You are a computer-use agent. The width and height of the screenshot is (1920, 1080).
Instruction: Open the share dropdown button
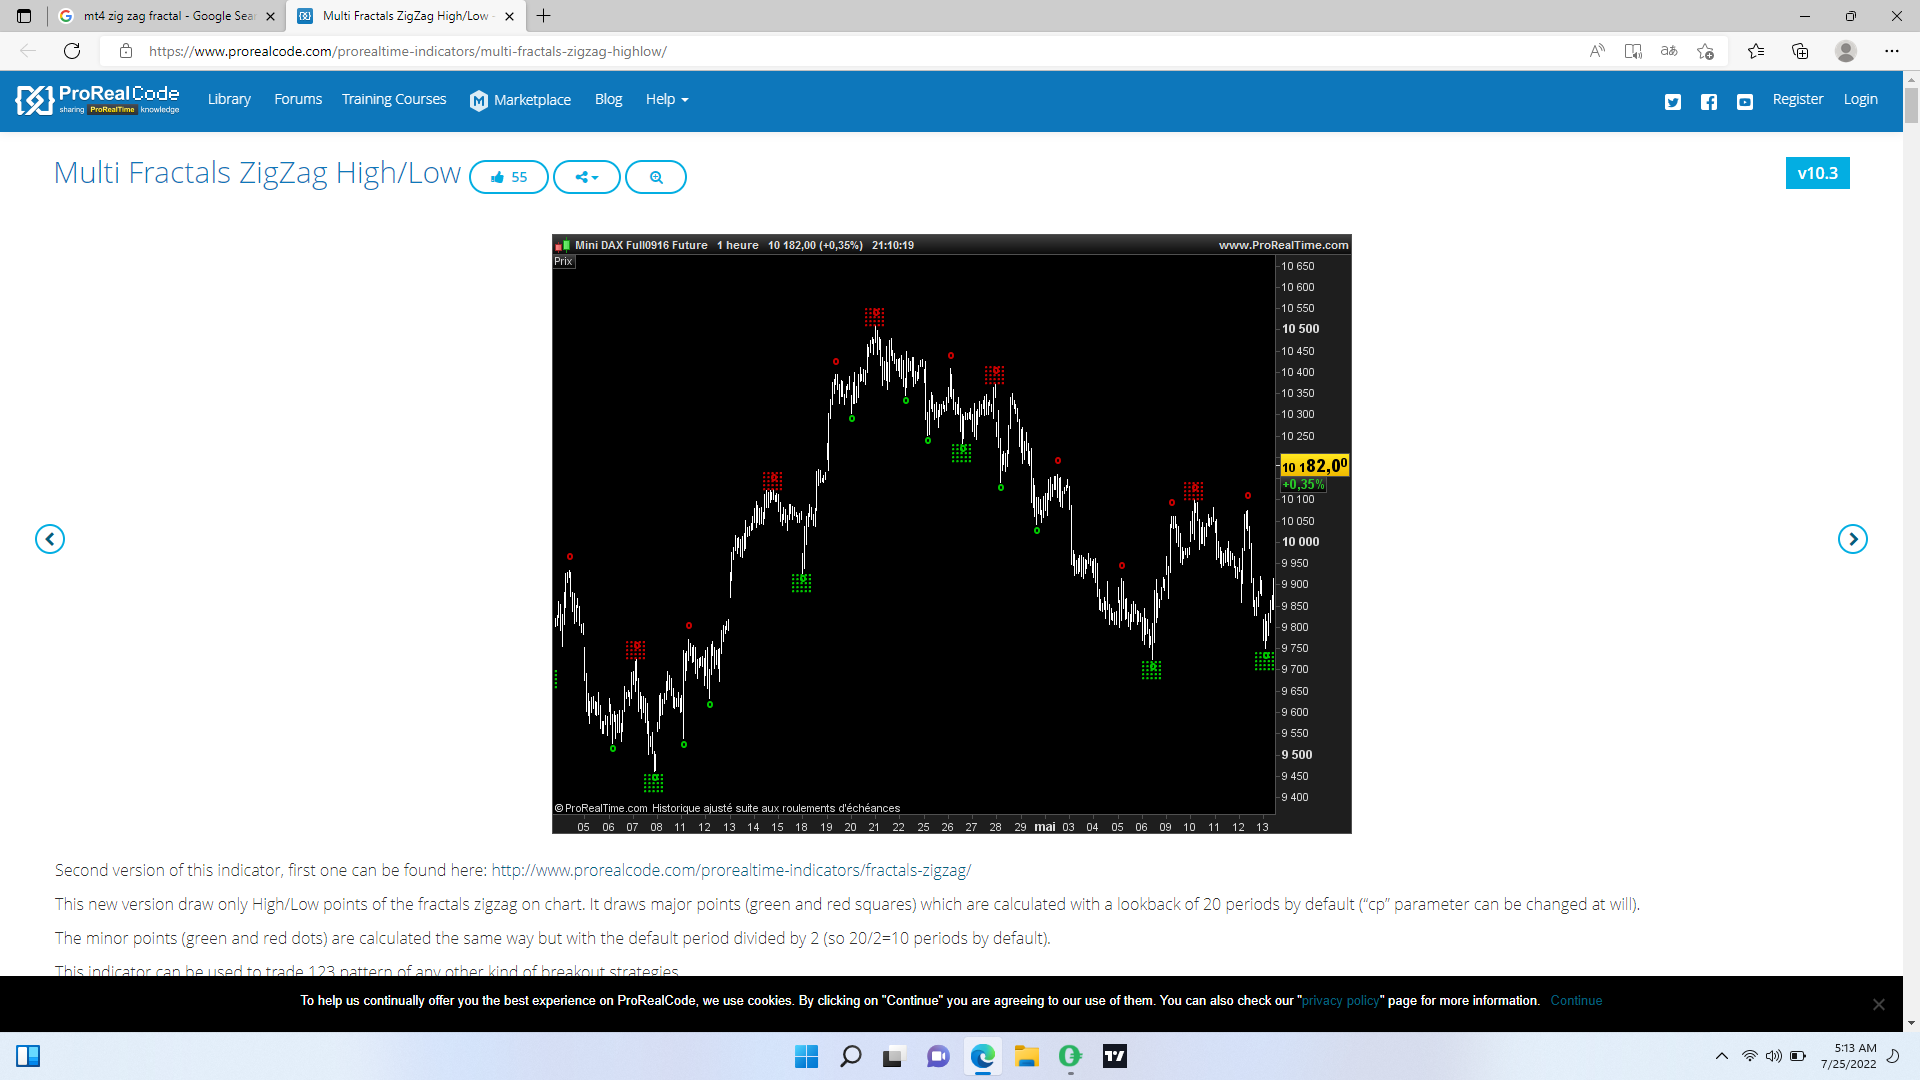pyautogui.click(x=587, y=177)
